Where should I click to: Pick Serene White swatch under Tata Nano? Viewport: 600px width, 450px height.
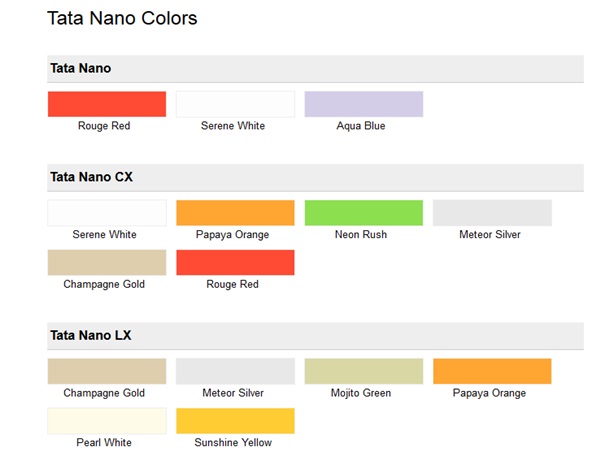click(235, 104)
